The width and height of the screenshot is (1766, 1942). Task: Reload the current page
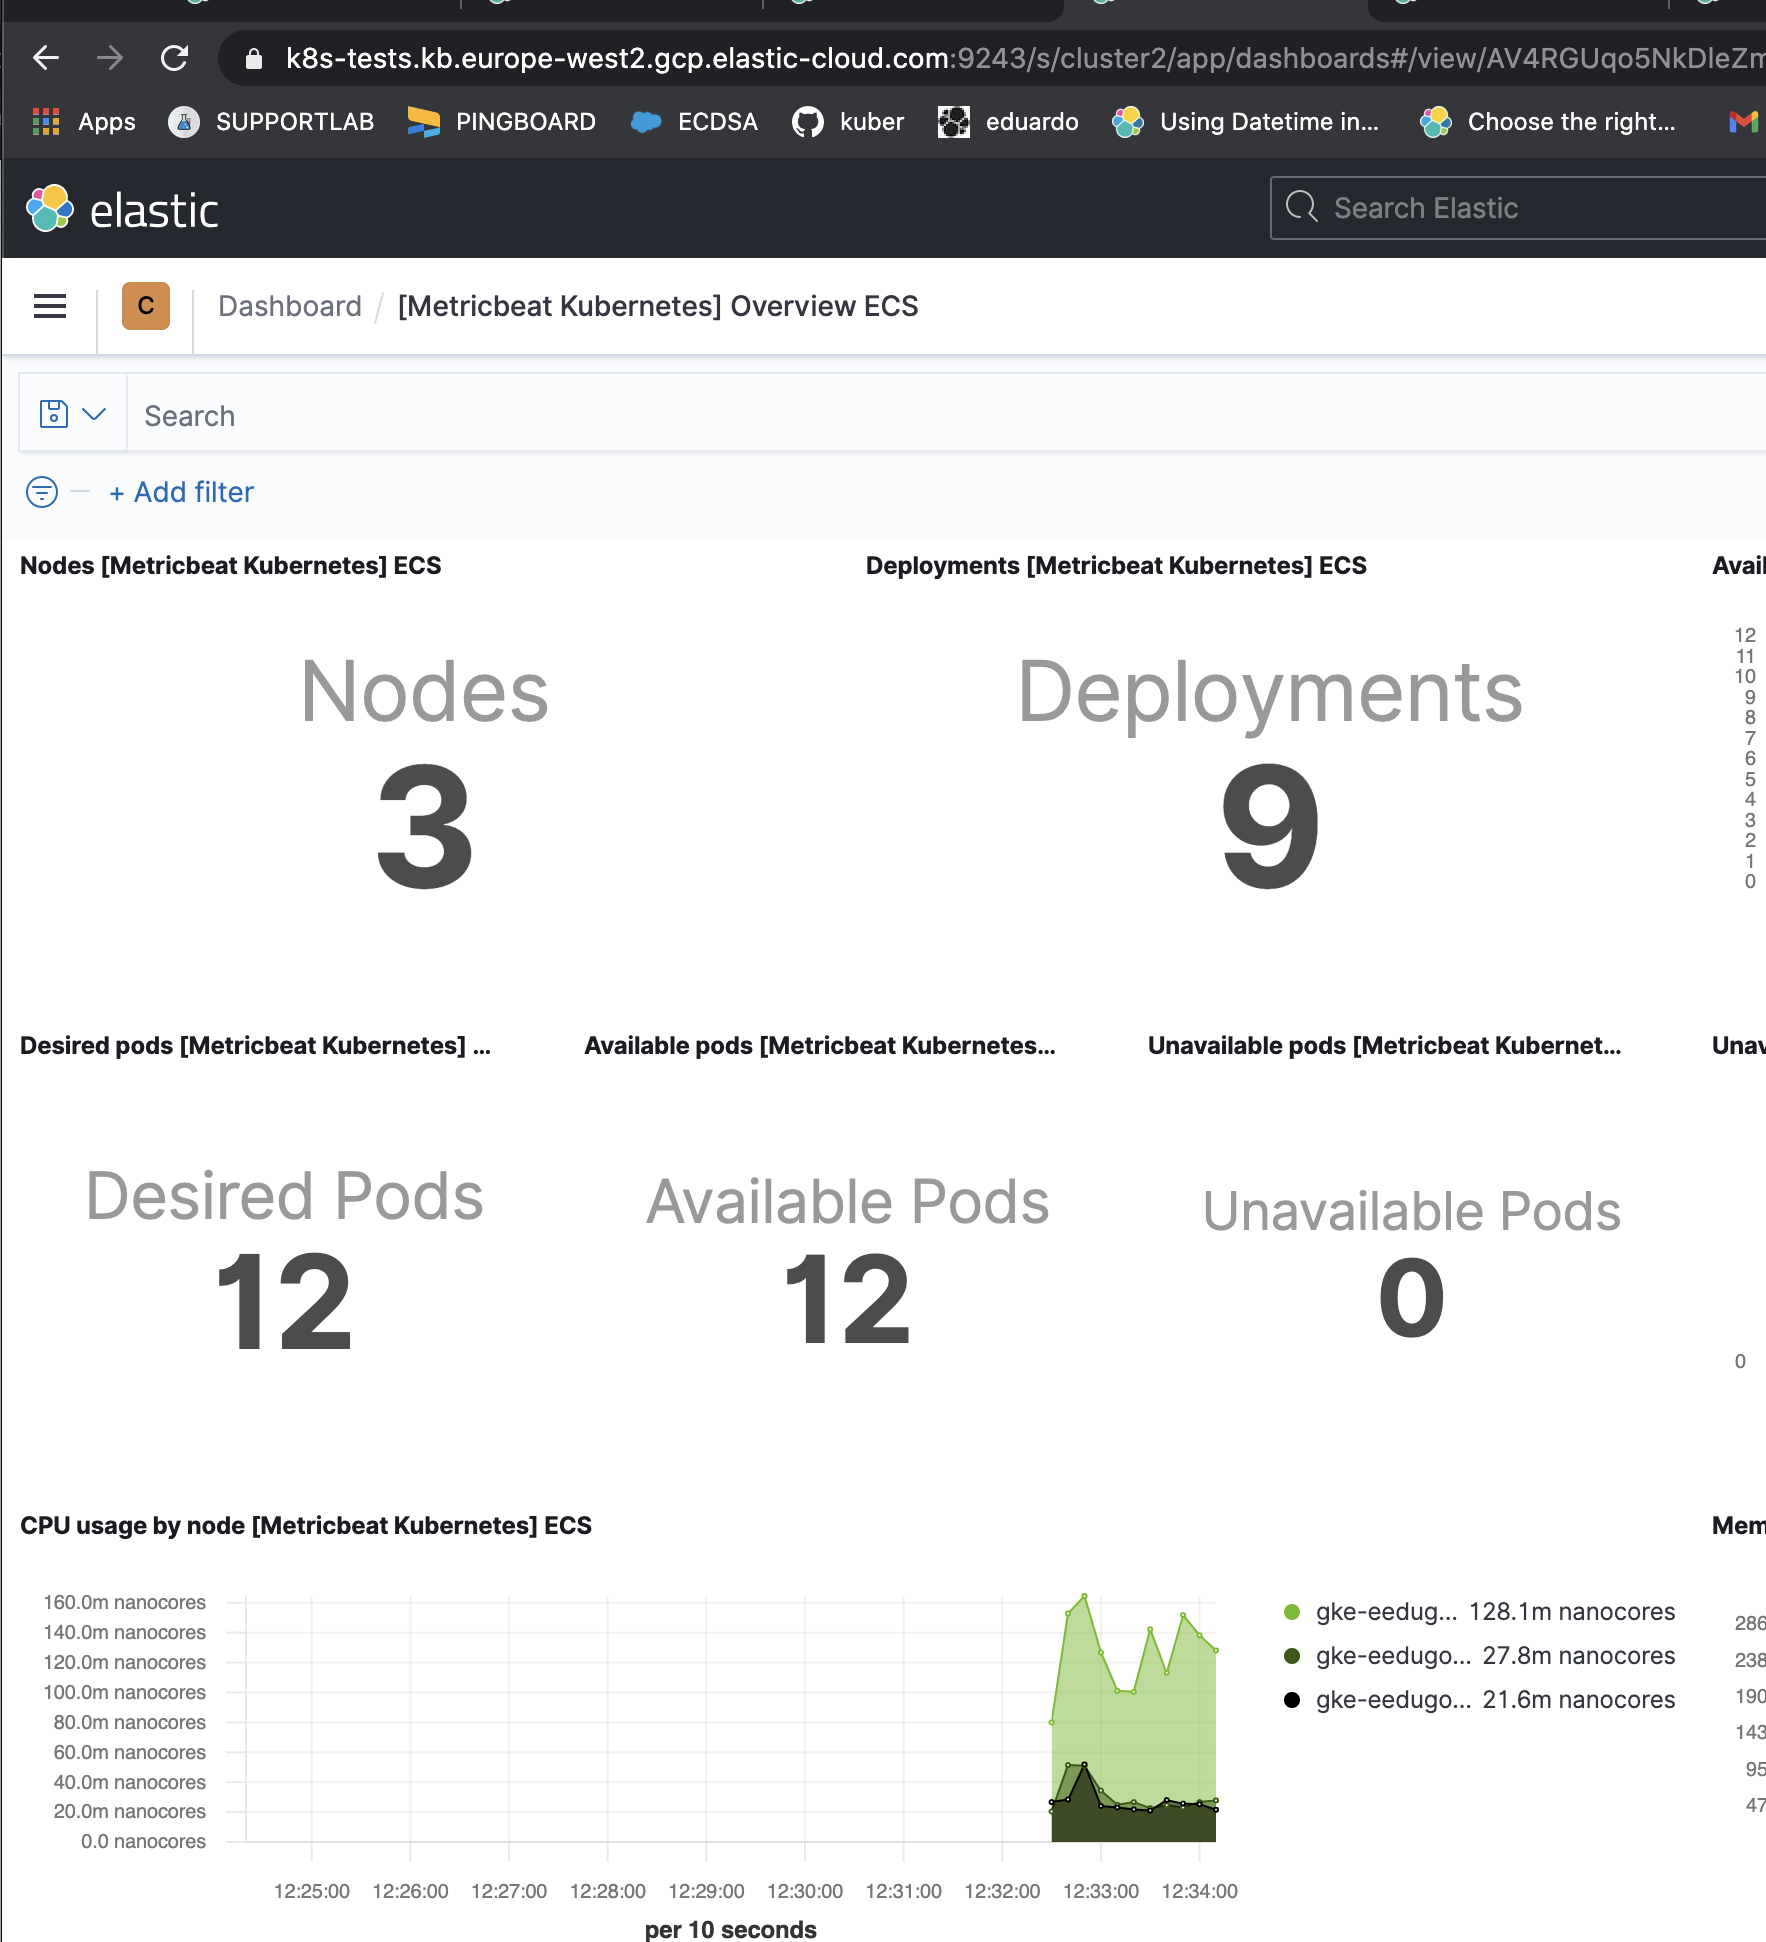click(x=175, y=58)
